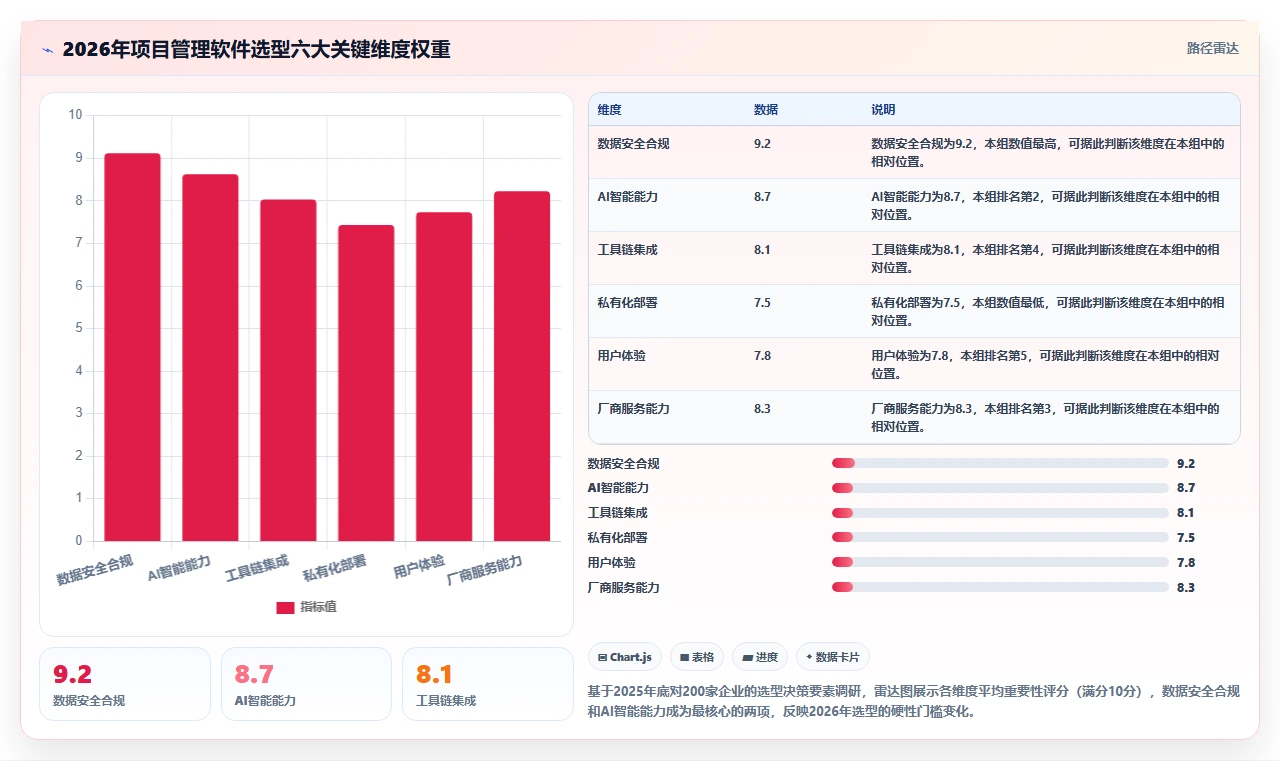Select the 数据卡片 tag button
1280x761 pixels.
(833, 657)
